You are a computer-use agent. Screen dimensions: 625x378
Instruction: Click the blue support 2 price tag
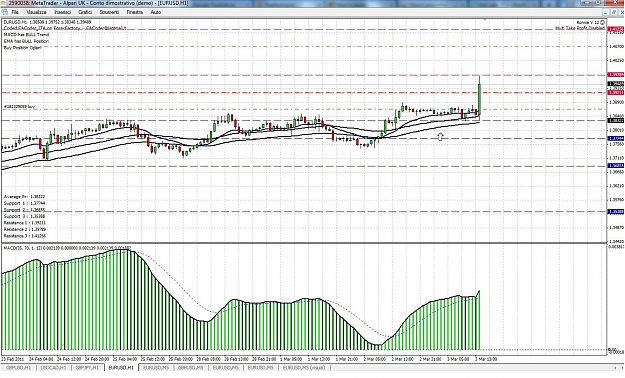coord(616,165)
